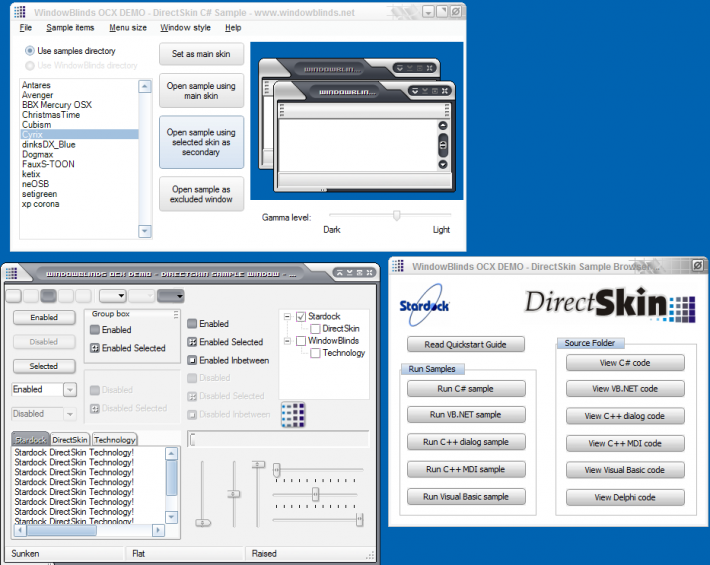The width and height of the screenshot is (710, 565).
Task: Click the Stardock text list horizontal scrollbar thumb
Action: [62, 530]
